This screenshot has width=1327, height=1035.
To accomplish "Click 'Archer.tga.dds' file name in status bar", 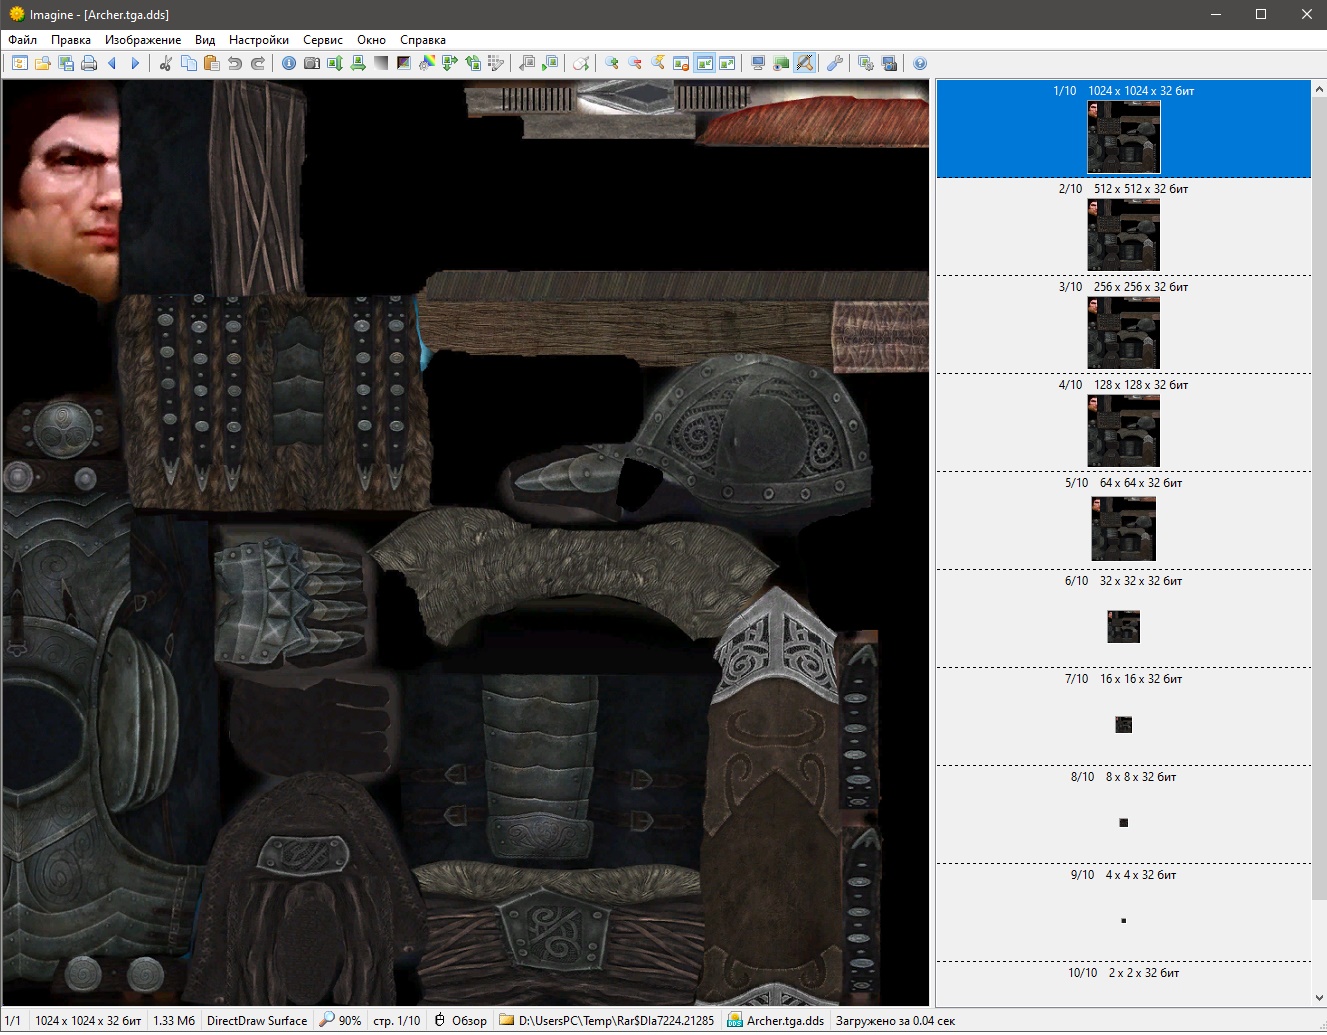I will 776,1021.
